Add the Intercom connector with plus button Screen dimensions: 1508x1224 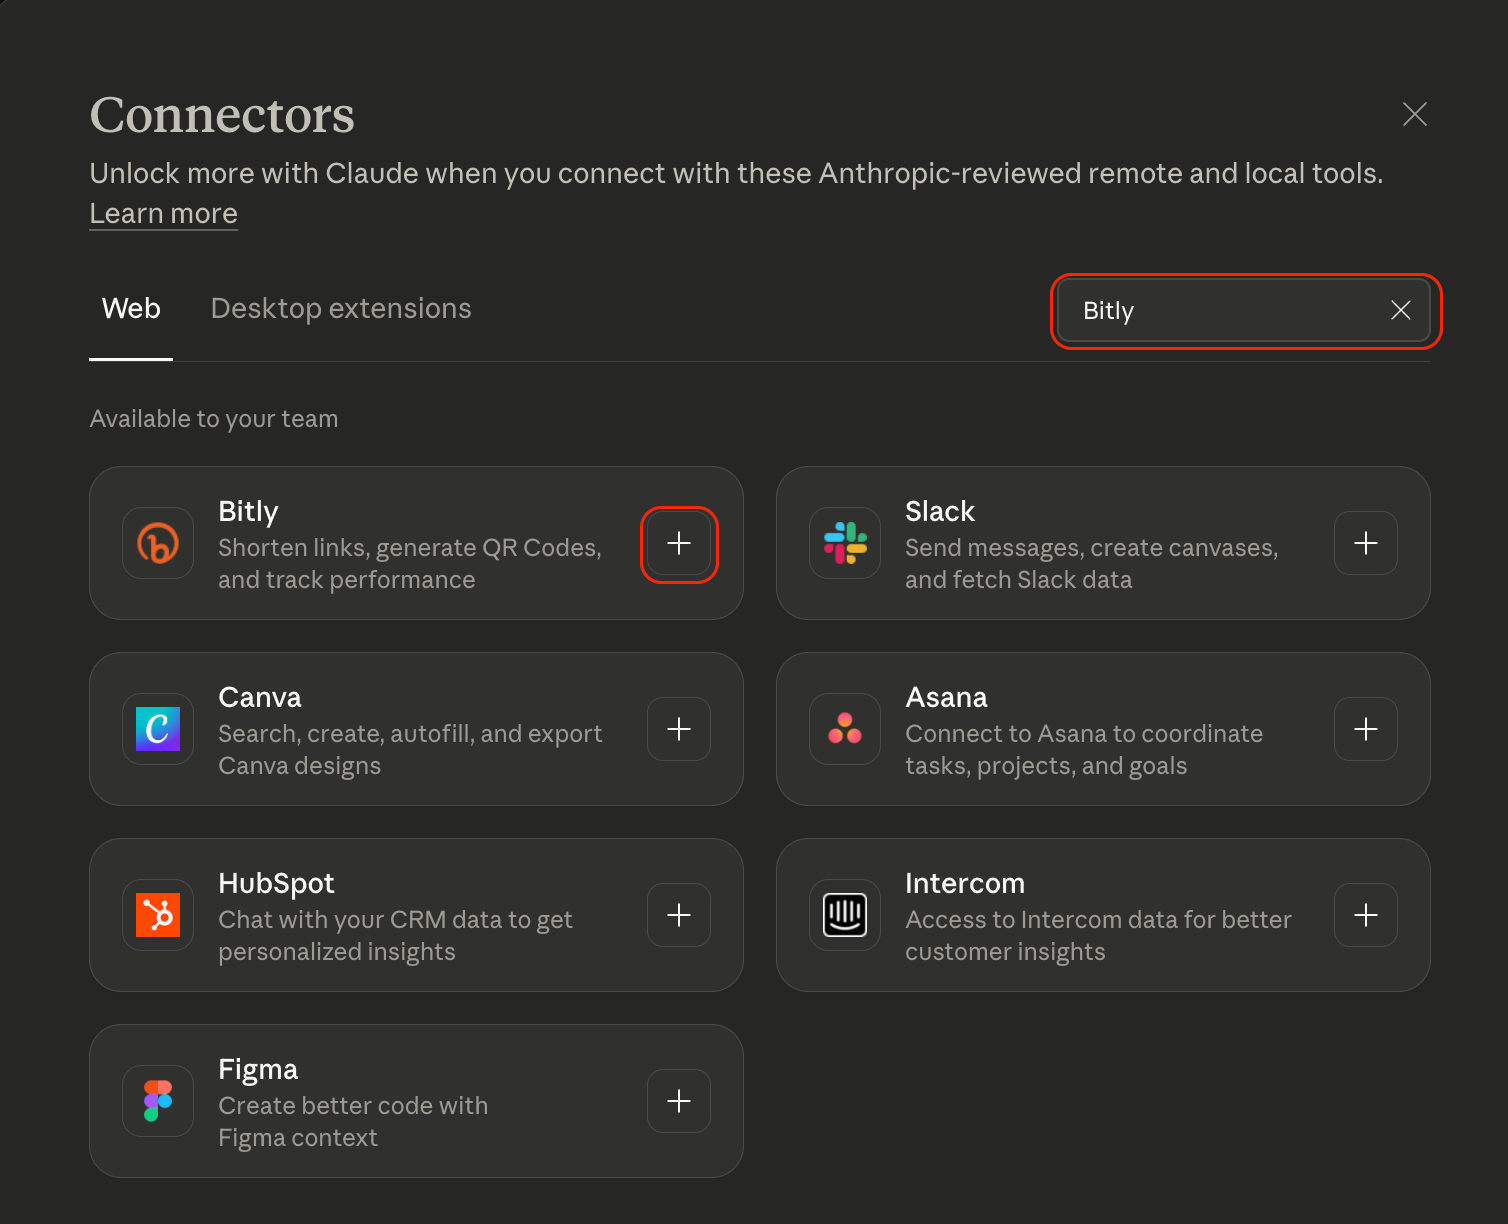(1366, 915)
